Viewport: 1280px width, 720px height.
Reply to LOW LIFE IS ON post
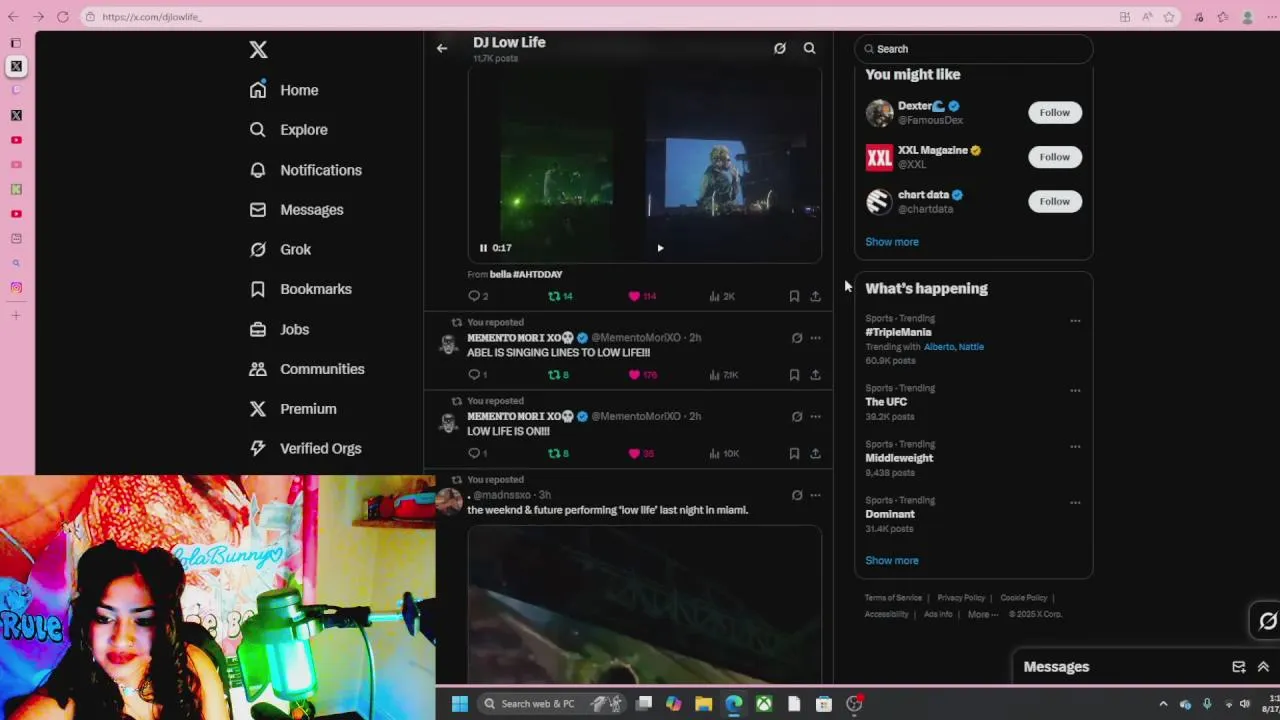[x=475, y=453]
